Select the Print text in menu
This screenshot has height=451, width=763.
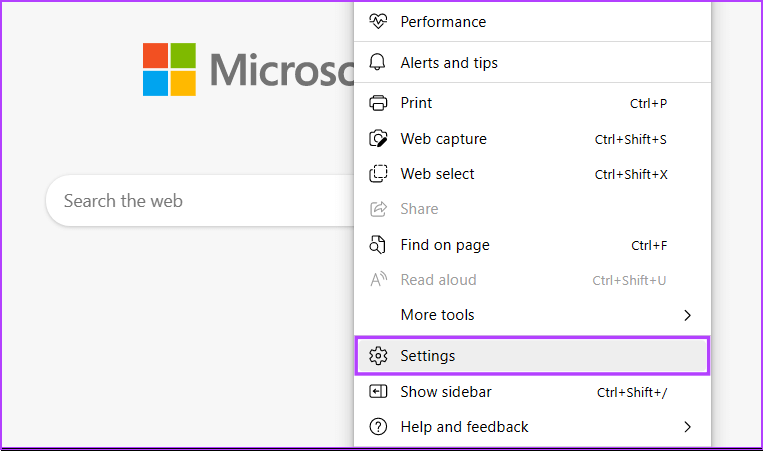416,103
